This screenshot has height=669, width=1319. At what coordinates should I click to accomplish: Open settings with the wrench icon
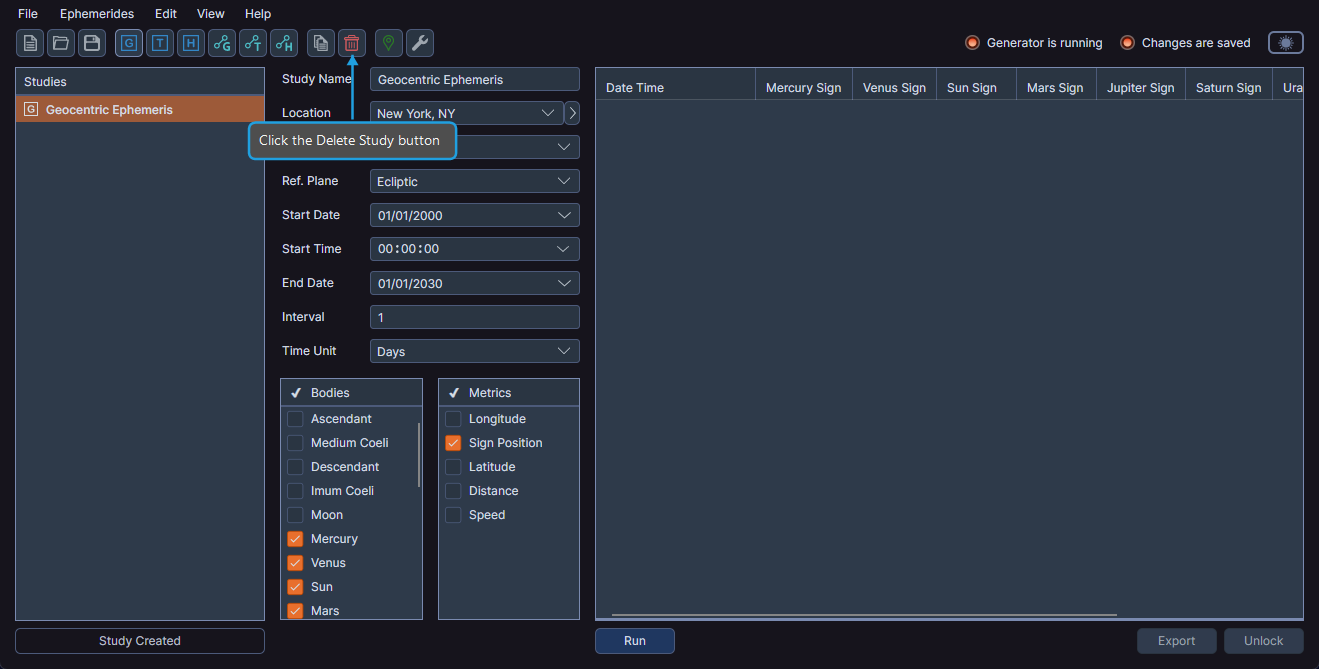click(419, 43)
